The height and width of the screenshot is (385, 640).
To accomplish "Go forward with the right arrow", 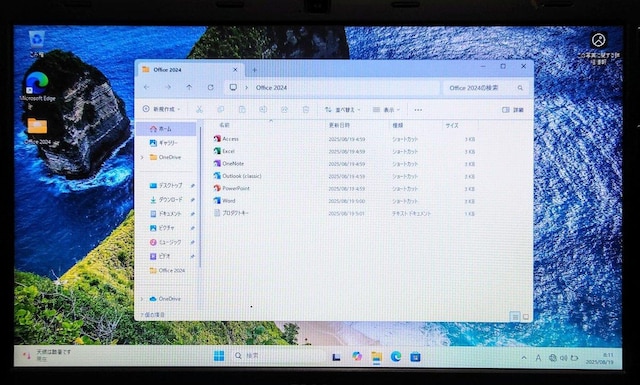I will click(x=168, y=87).
